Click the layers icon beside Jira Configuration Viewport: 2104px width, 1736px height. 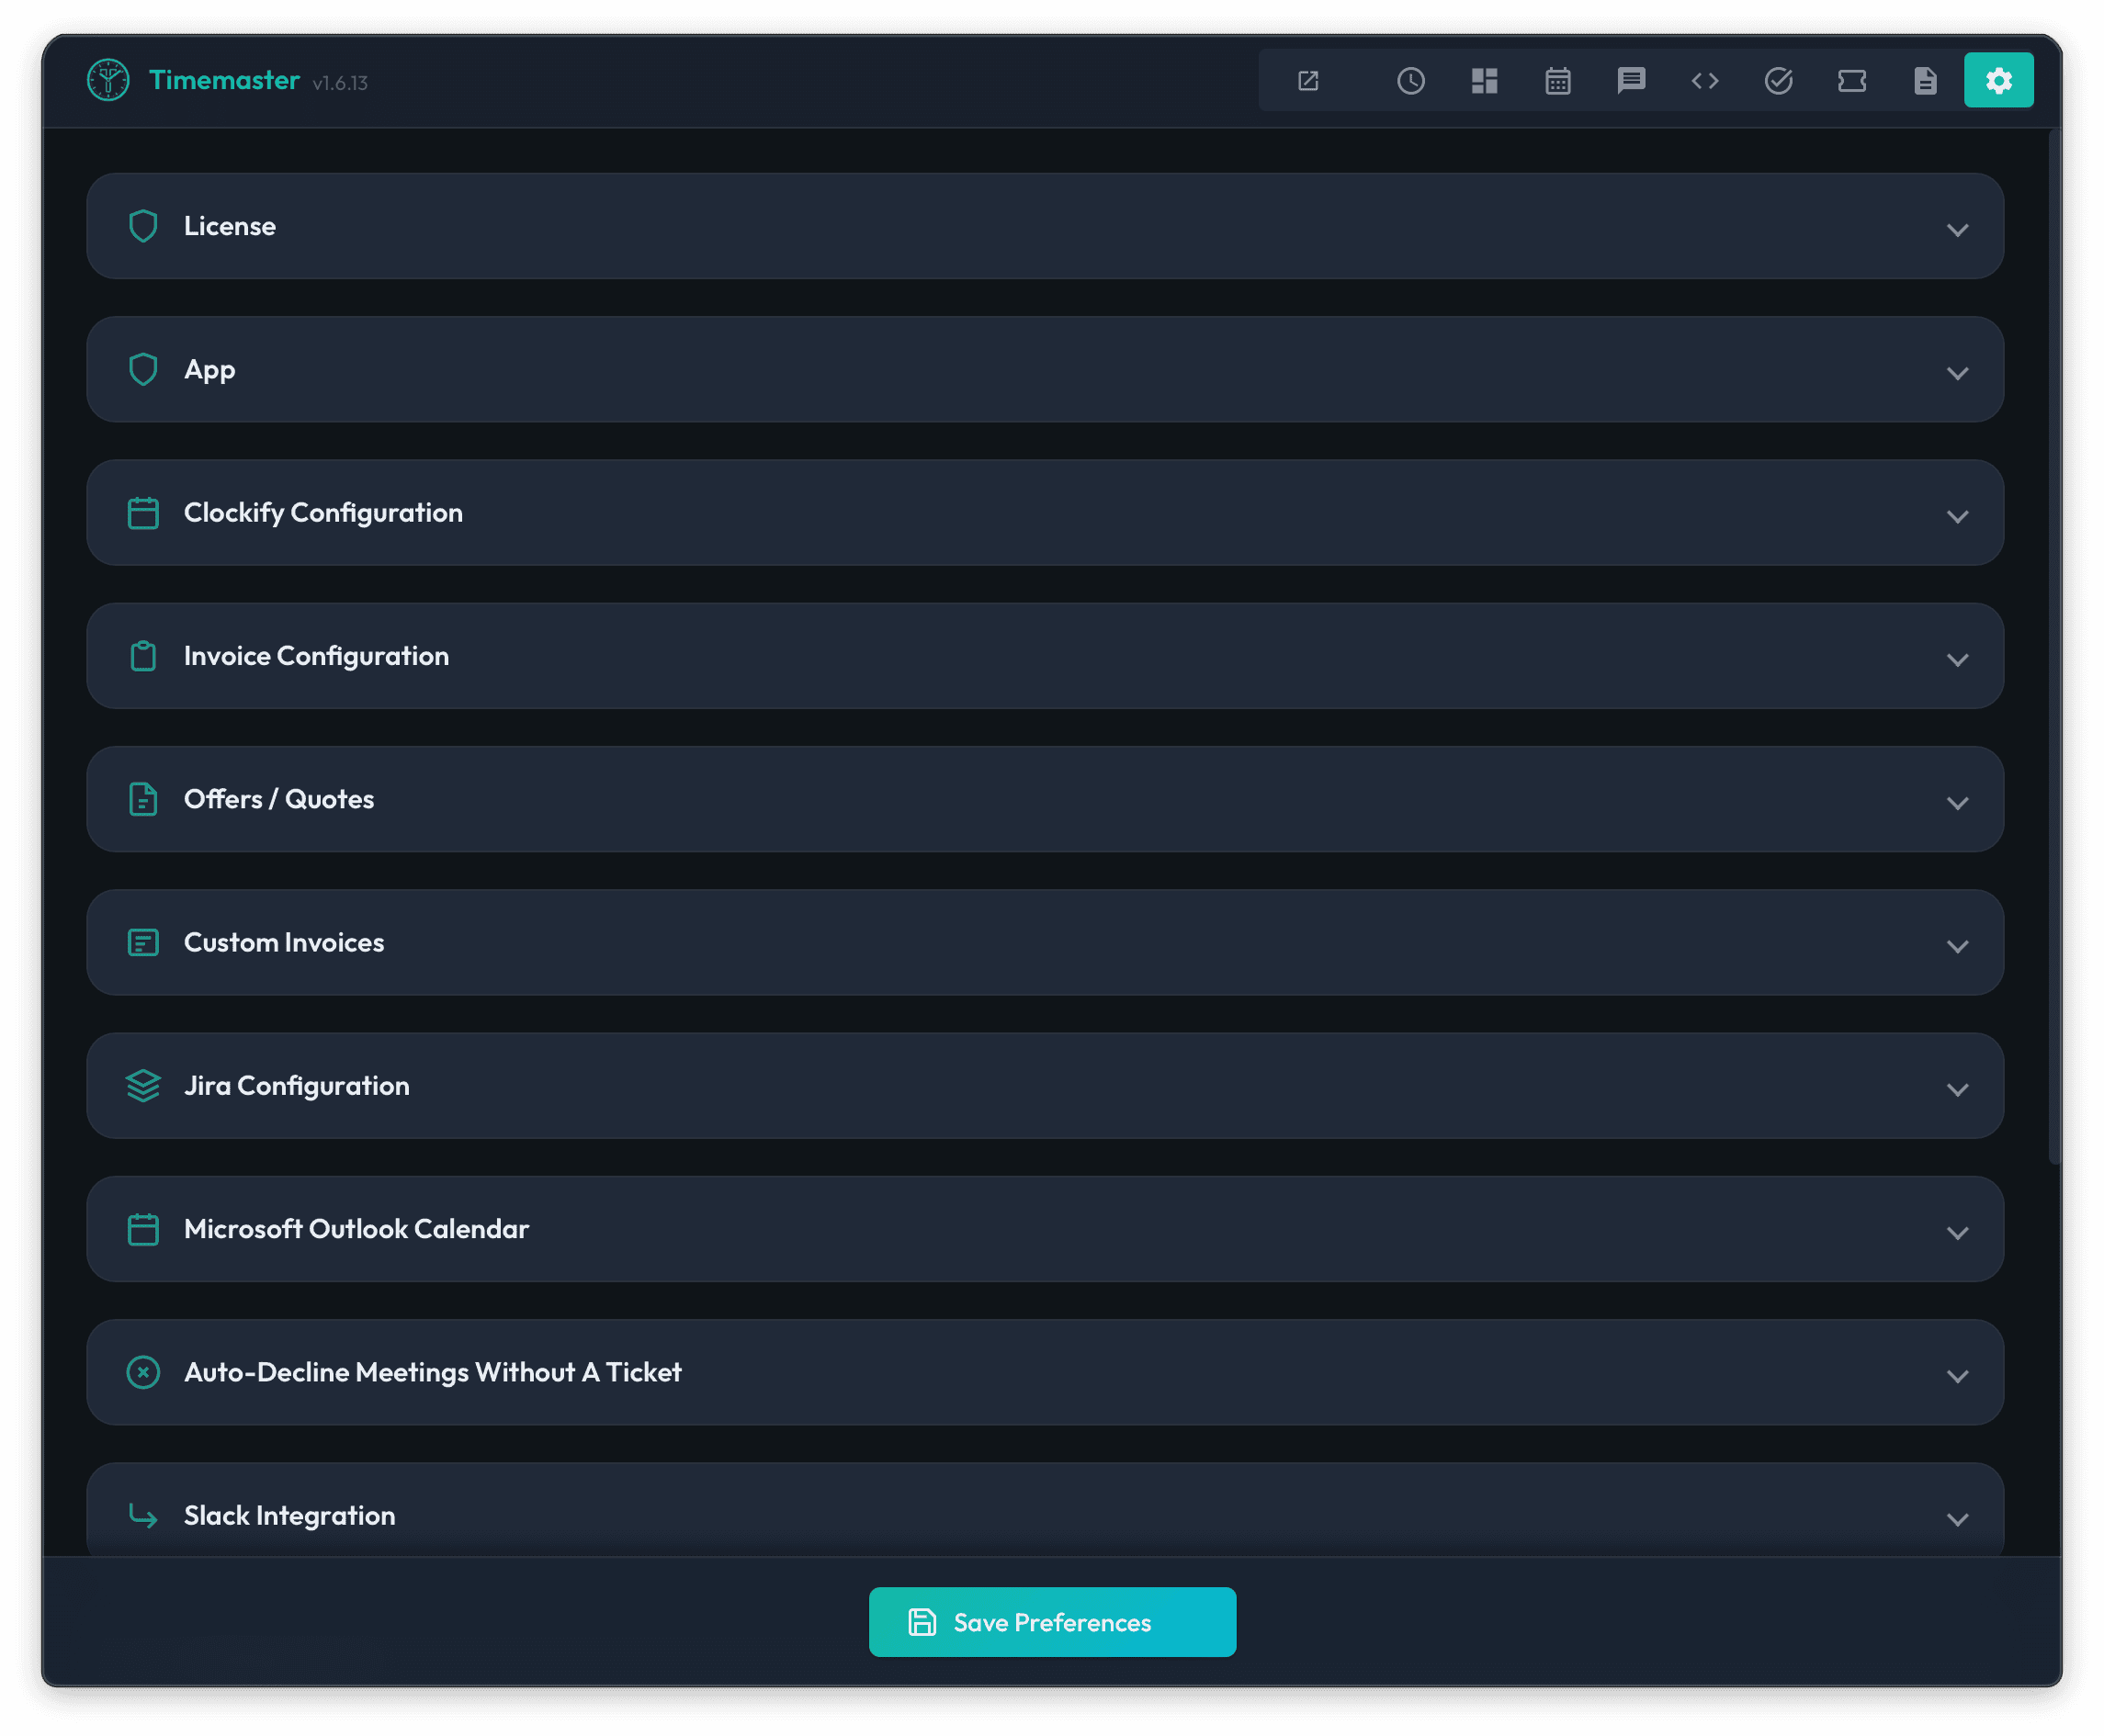(143, 1086)
